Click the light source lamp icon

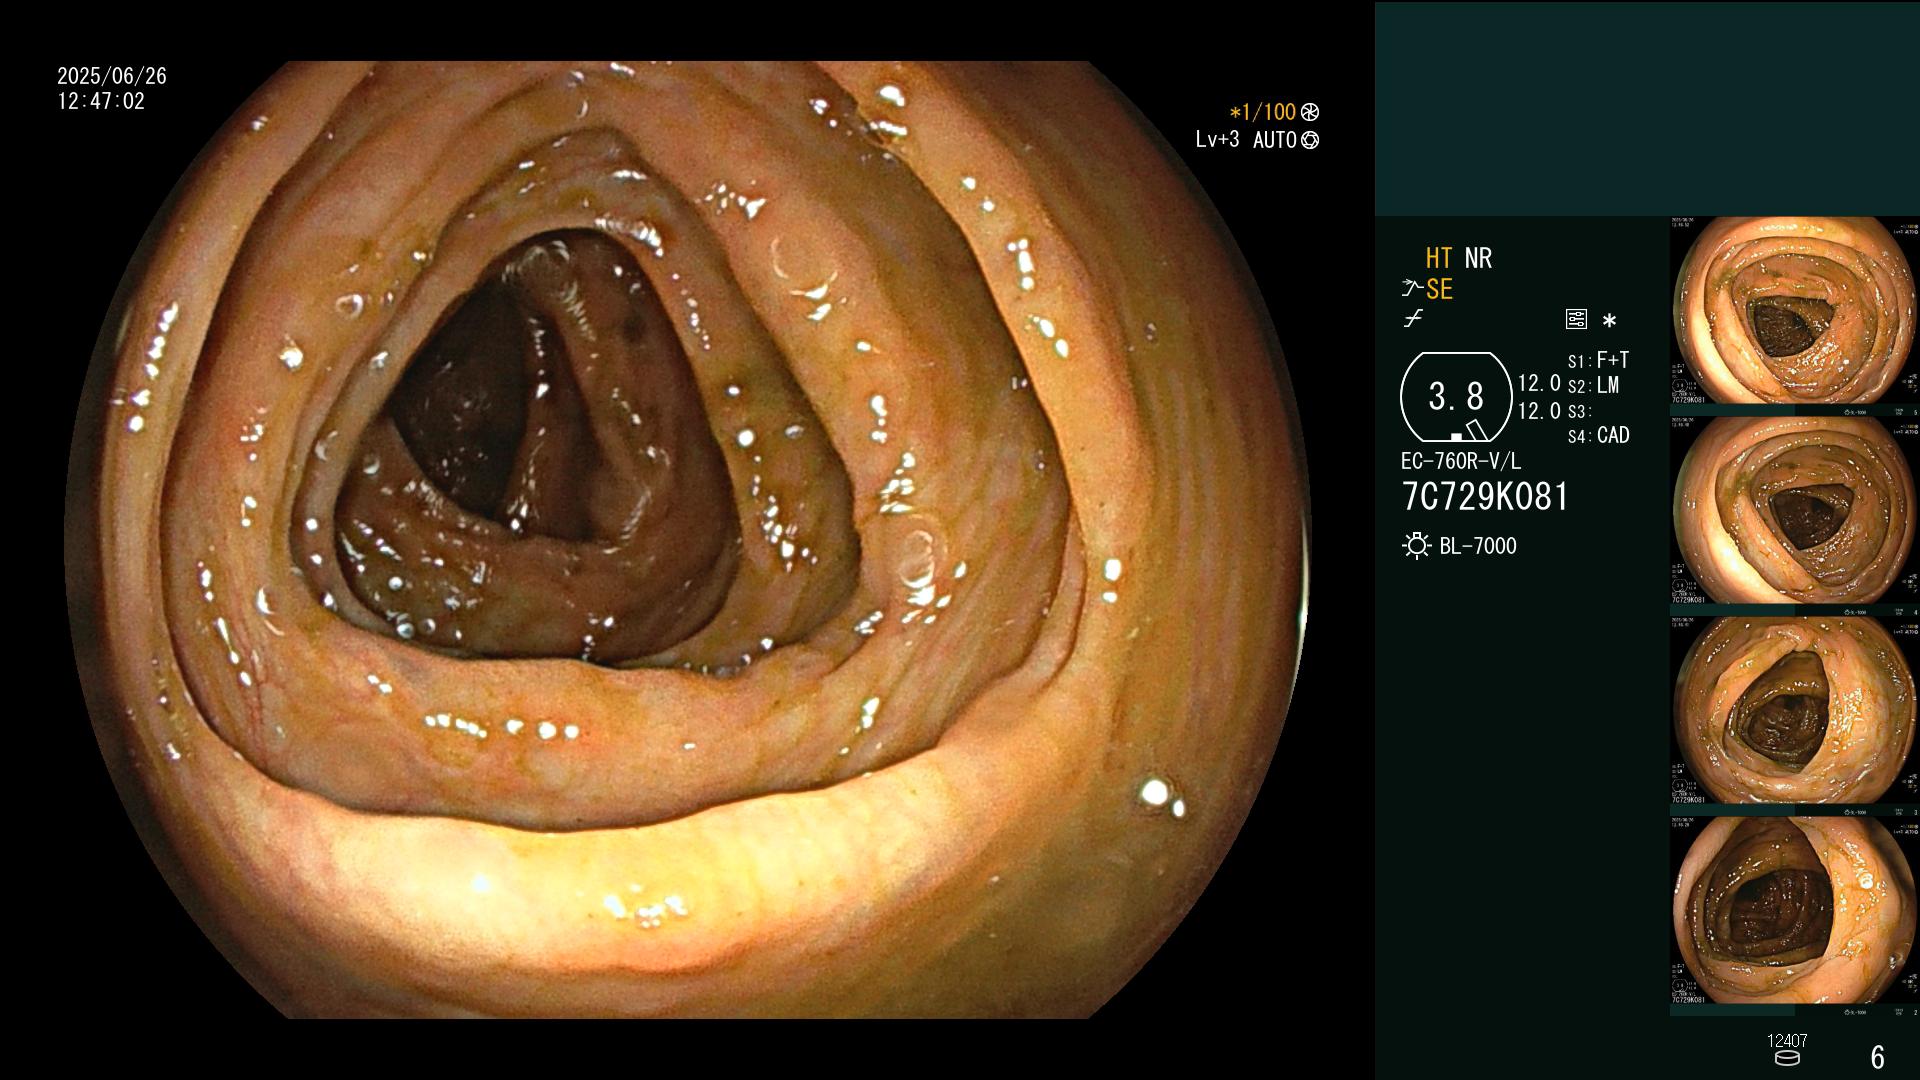(1416, 546)
